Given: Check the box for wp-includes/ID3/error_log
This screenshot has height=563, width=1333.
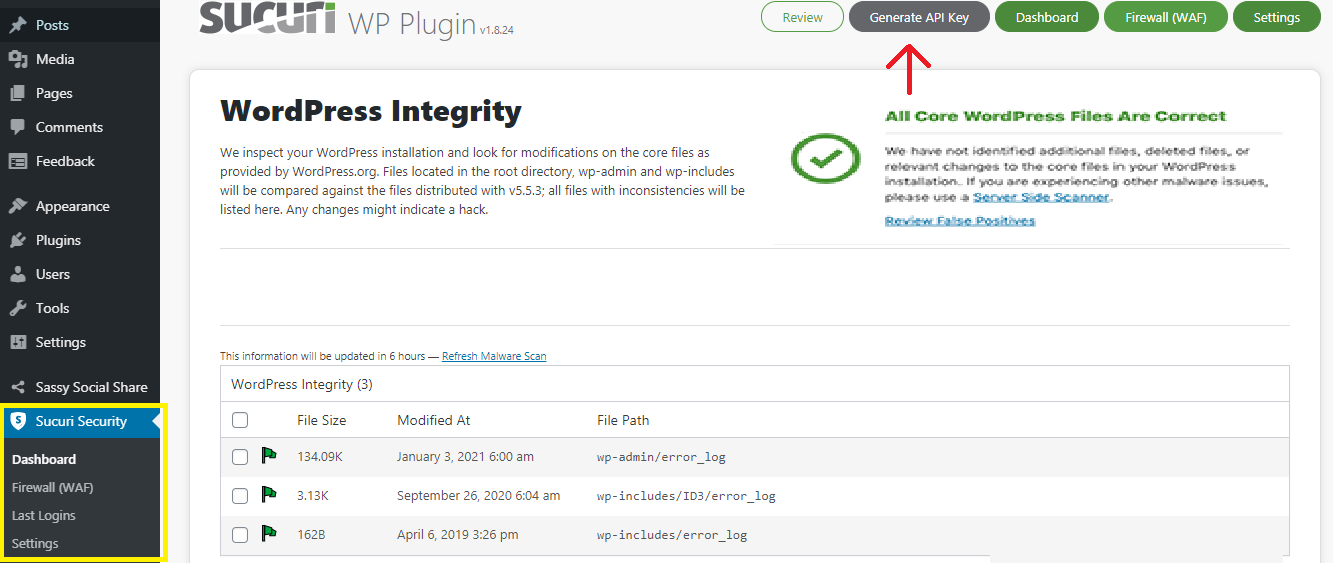Looking at the screenshot, I should (x=240, y=496).
